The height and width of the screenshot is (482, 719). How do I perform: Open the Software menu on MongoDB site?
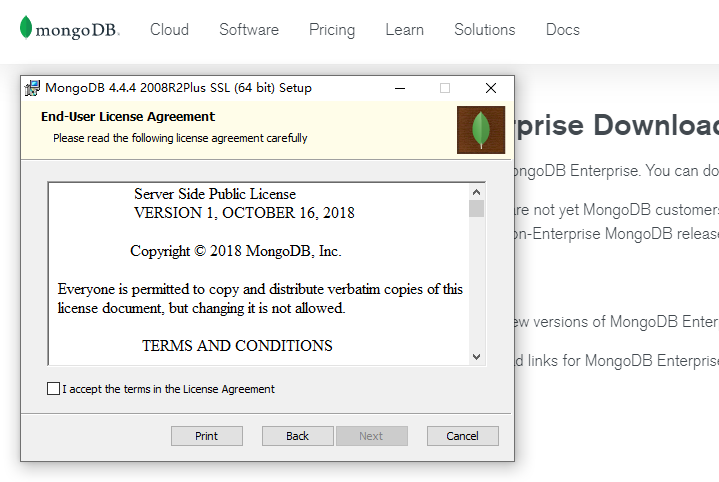click(x=249, y=30)
